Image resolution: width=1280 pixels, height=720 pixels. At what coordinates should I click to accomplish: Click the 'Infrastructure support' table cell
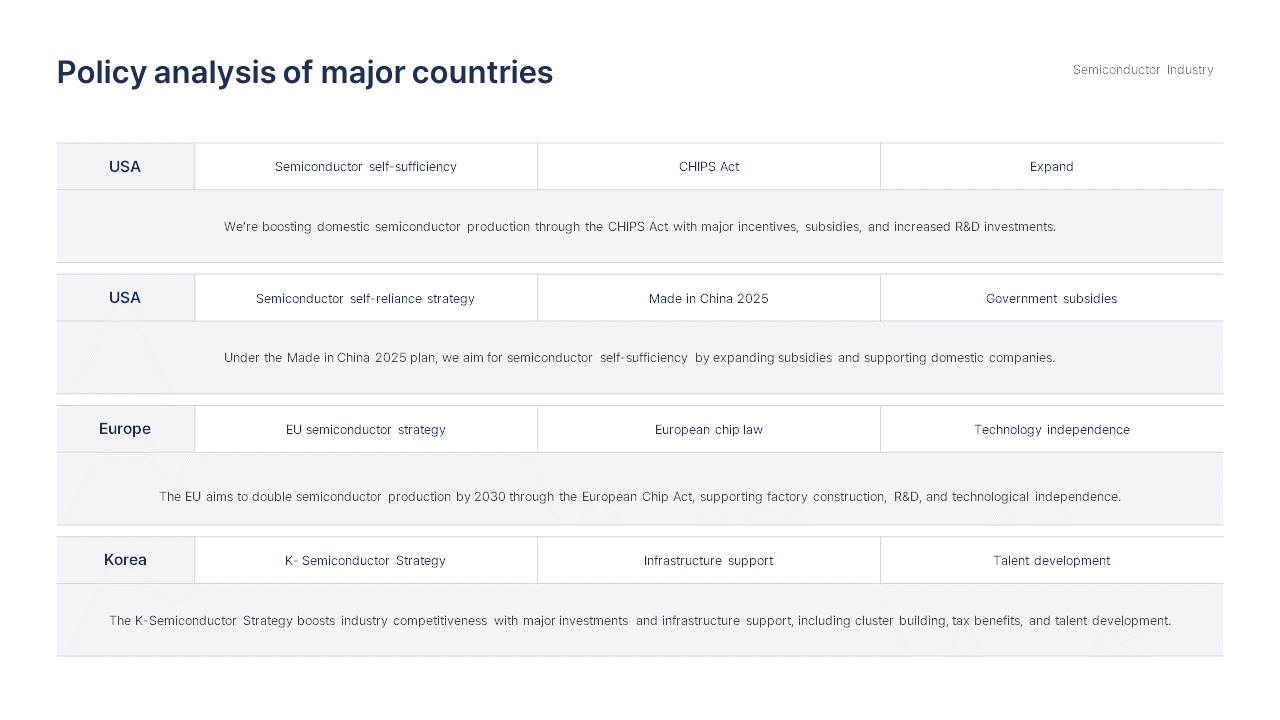click(708, 561)
